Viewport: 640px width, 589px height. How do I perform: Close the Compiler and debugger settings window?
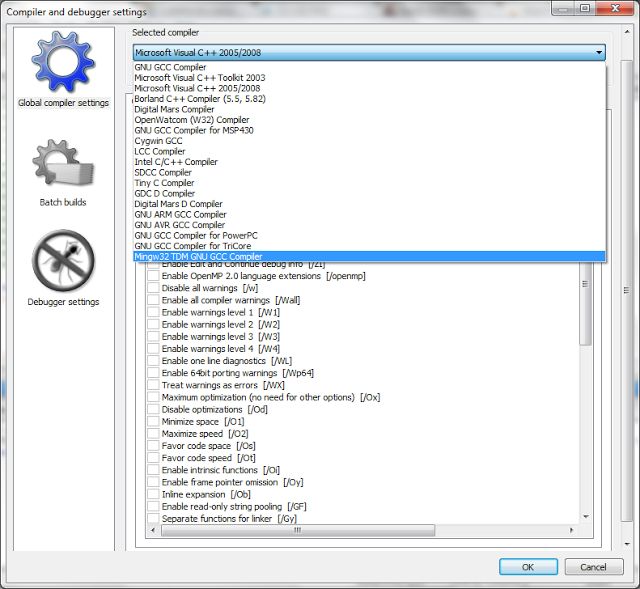616,8
